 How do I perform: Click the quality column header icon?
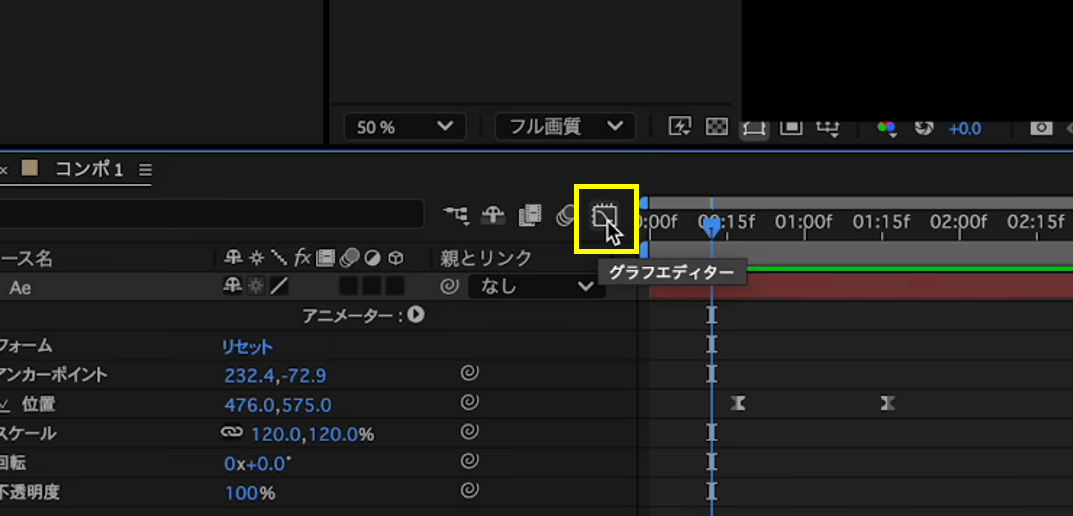click(x=279, y=257)
